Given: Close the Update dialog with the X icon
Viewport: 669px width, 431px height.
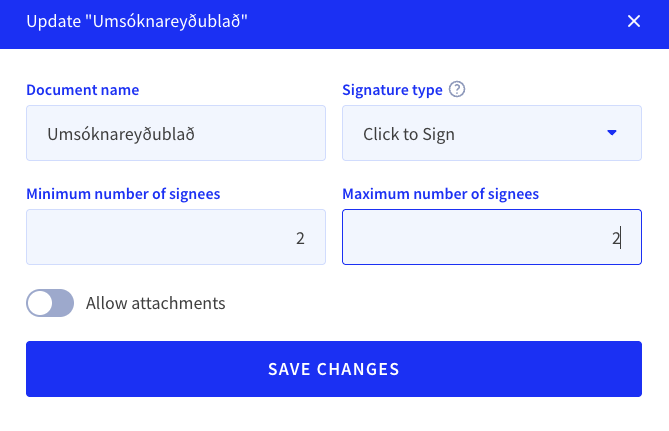Looking at the screenshot, I should pyautogui.click(x=634, y=21).
